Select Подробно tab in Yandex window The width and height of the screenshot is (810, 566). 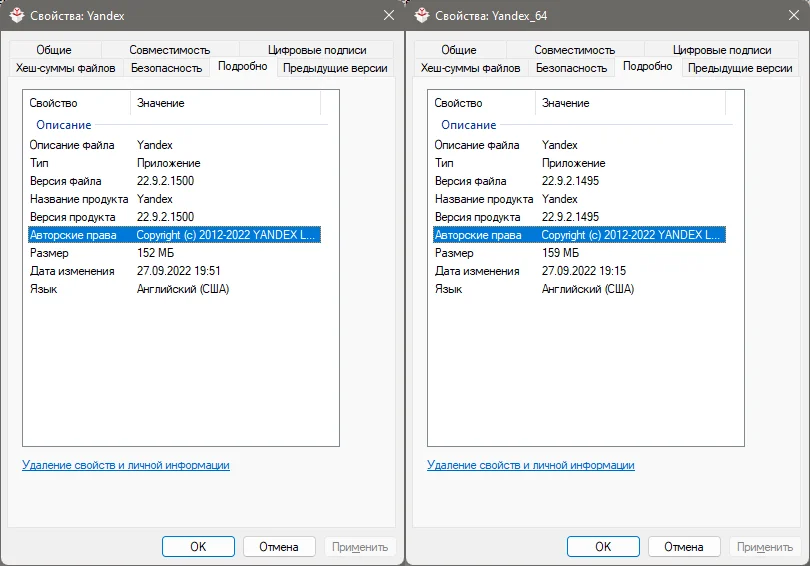click(x=243, y=66)
